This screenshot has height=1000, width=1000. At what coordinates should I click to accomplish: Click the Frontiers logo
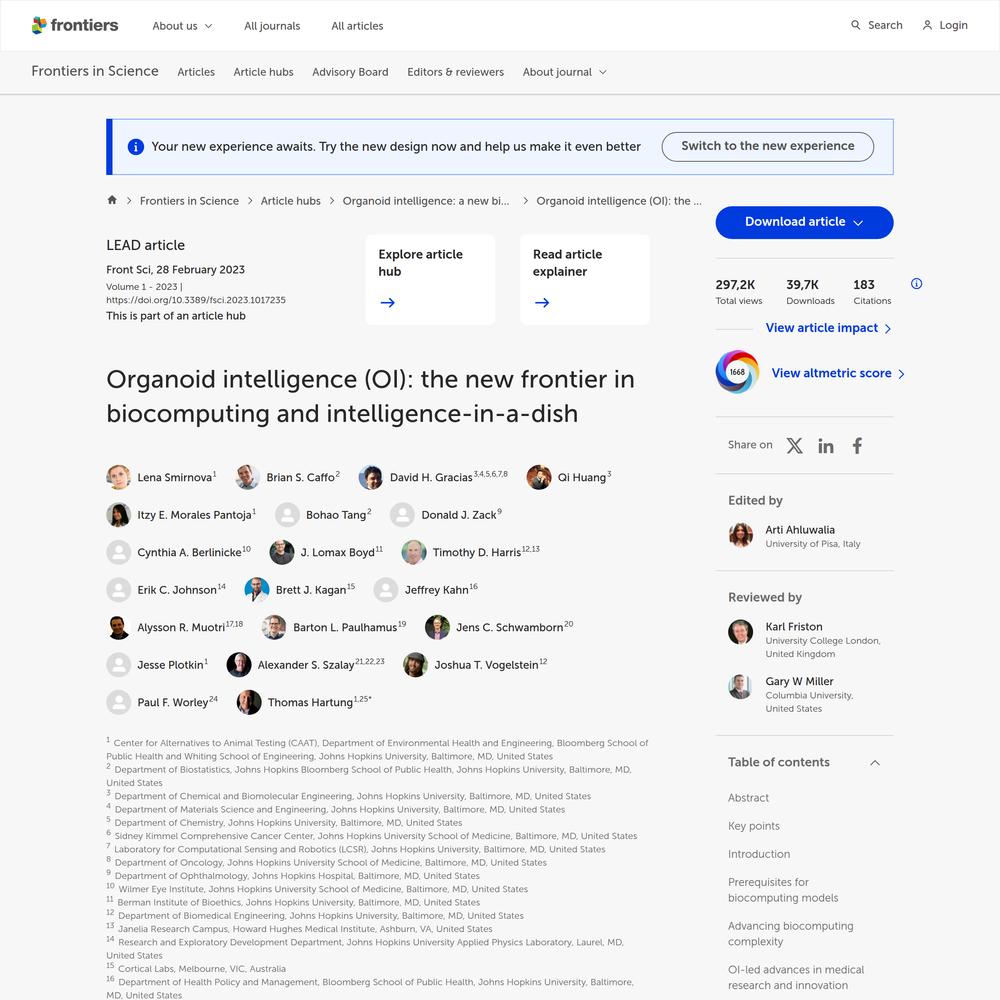click(x=75, y=25)
